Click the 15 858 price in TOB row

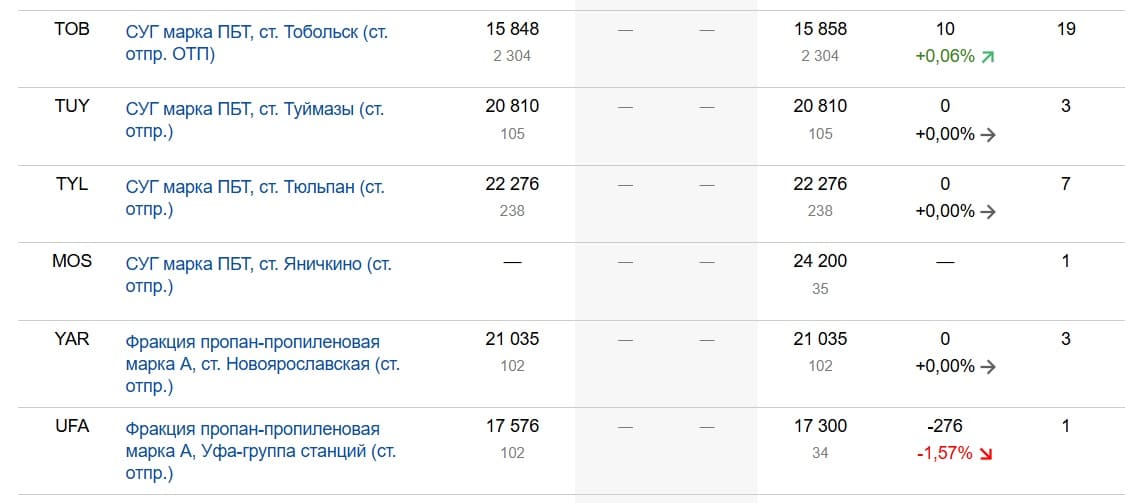820,29
